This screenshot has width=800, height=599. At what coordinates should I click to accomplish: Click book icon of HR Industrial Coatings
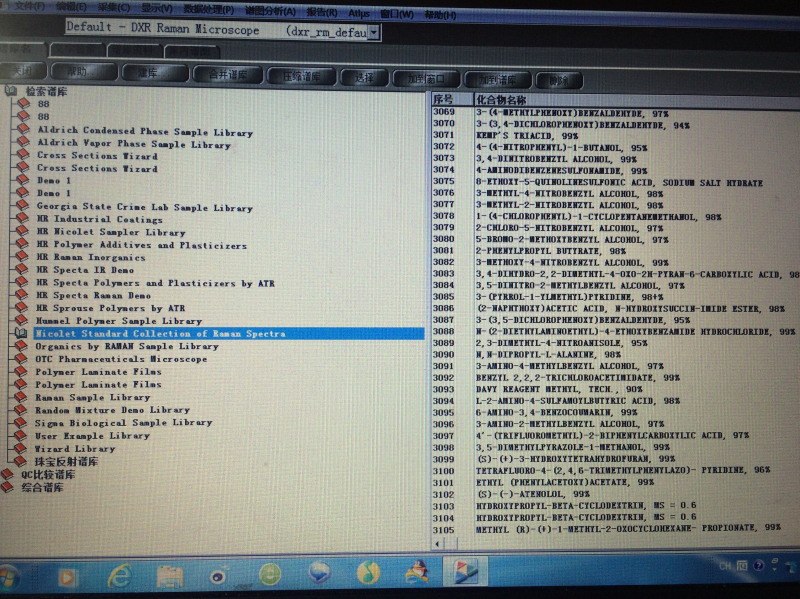pyautogui.click(x=22, y=218)
